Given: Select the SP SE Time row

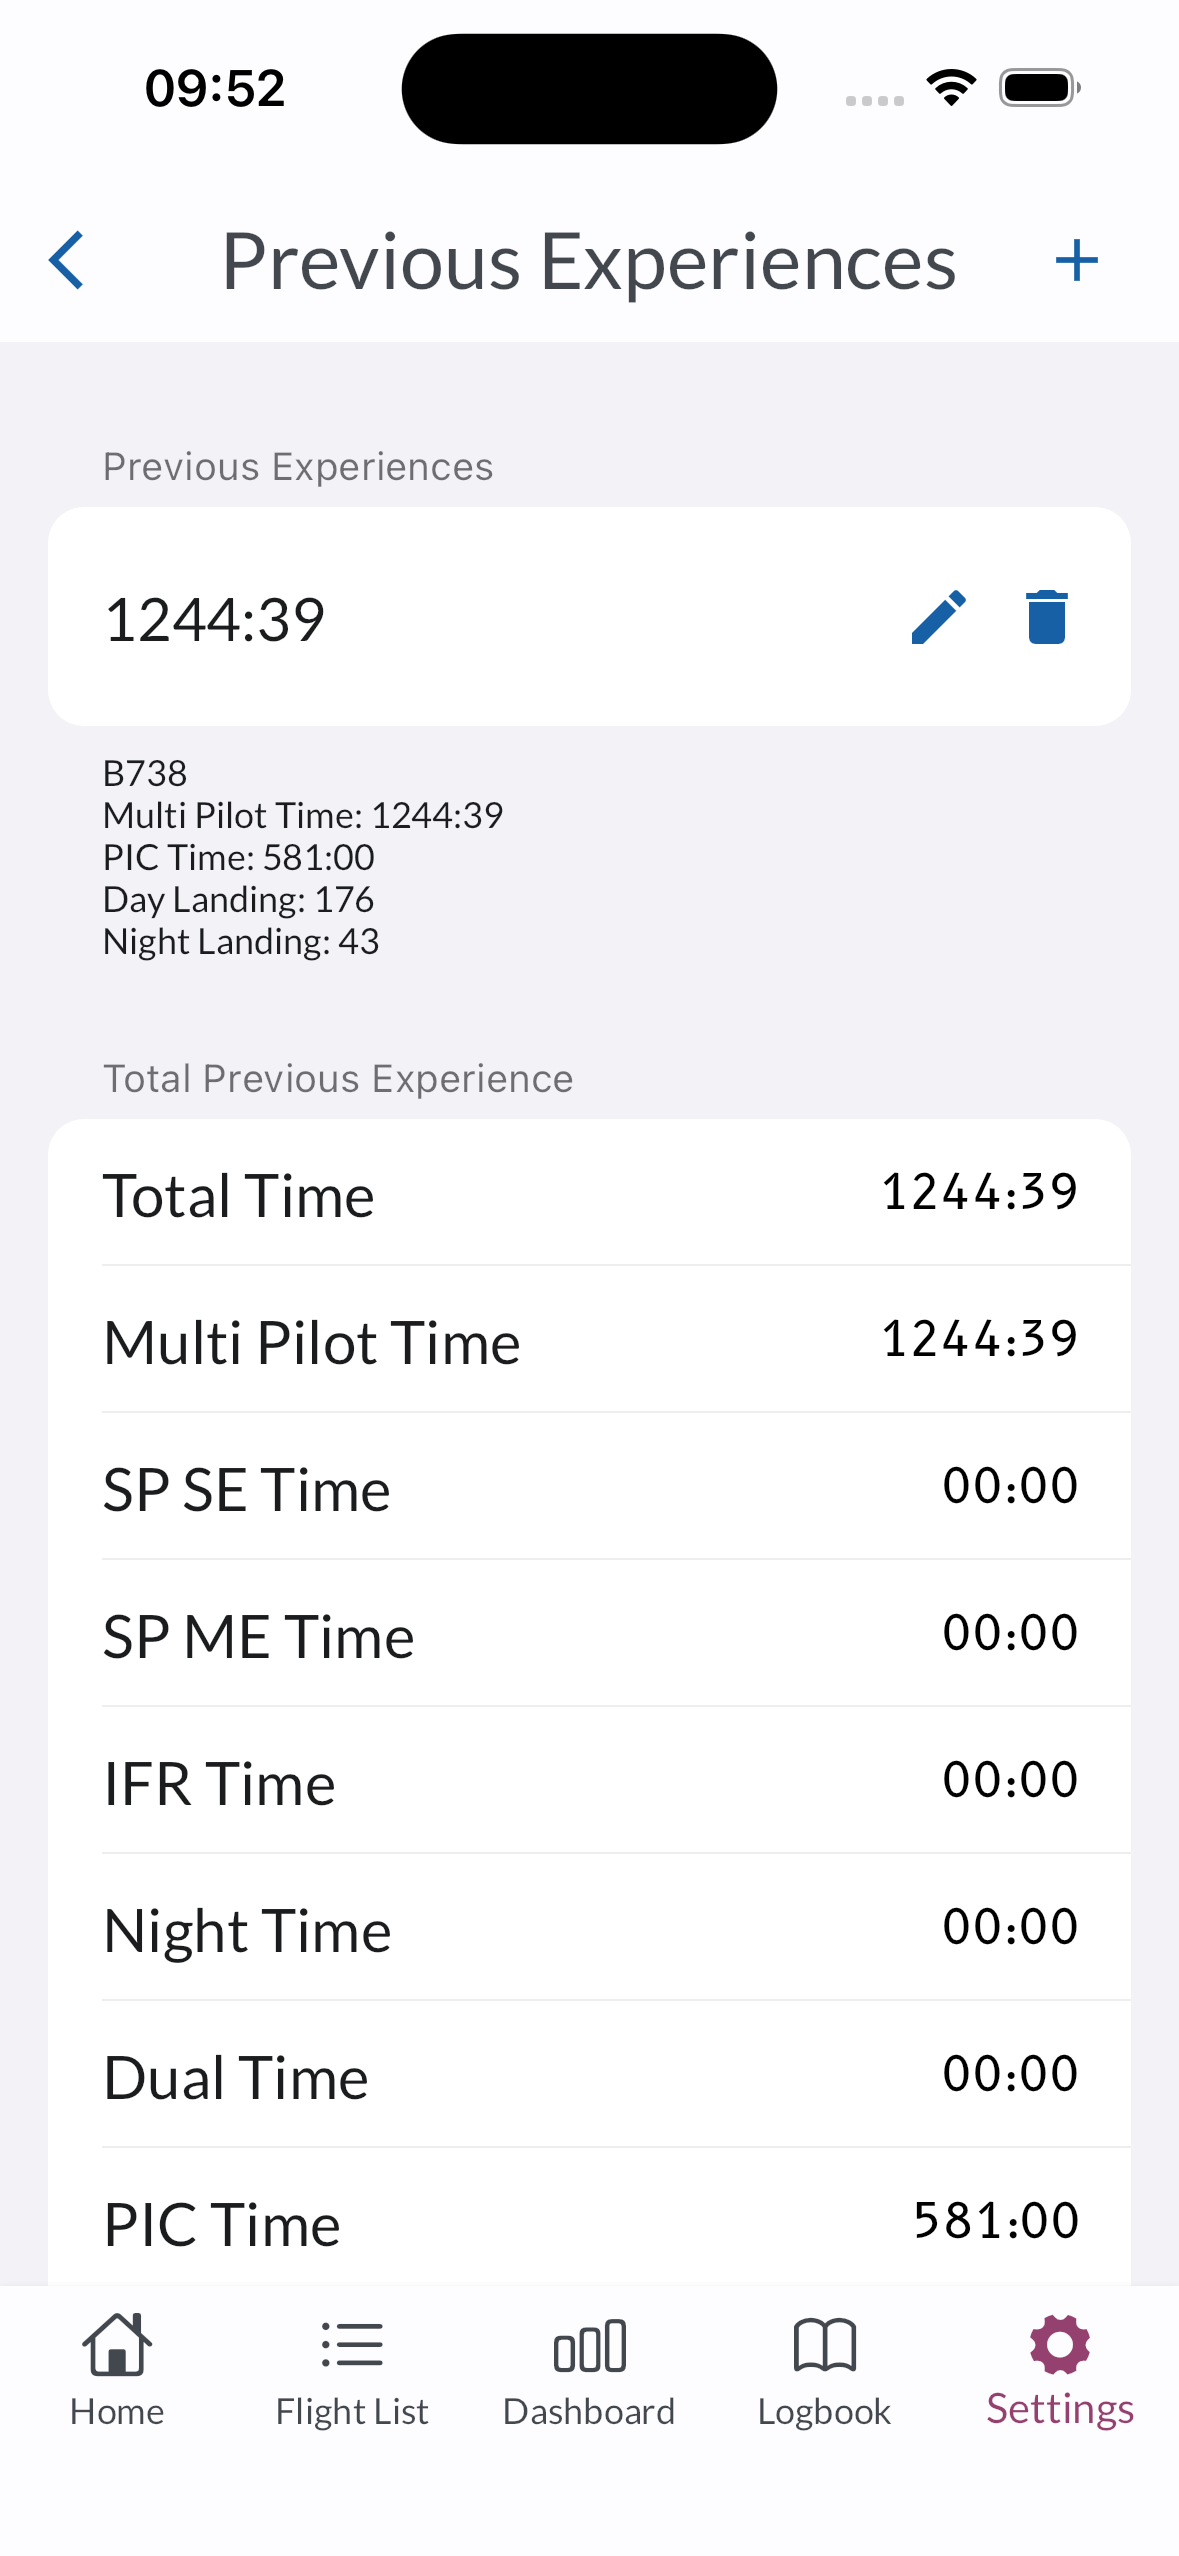Looking at the screenshot, I should click(589, 1487).
